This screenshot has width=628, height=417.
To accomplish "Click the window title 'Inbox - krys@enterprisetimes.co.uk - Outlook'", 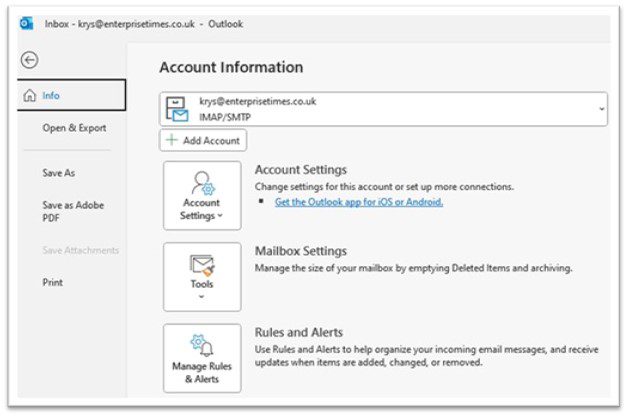I will pos(143,24).
